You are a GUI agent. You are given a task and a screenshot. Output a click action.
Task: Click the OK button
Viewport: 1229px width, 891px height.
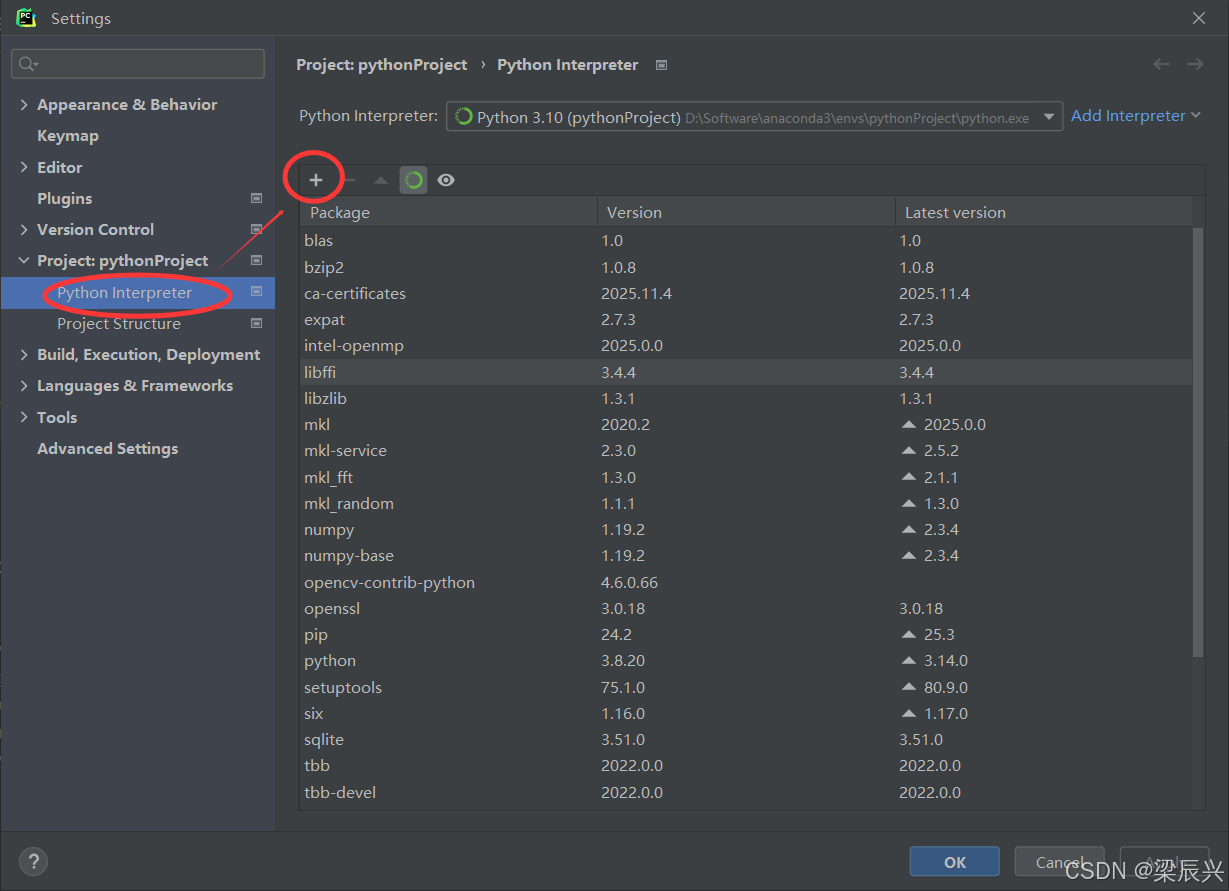point(955,862)
